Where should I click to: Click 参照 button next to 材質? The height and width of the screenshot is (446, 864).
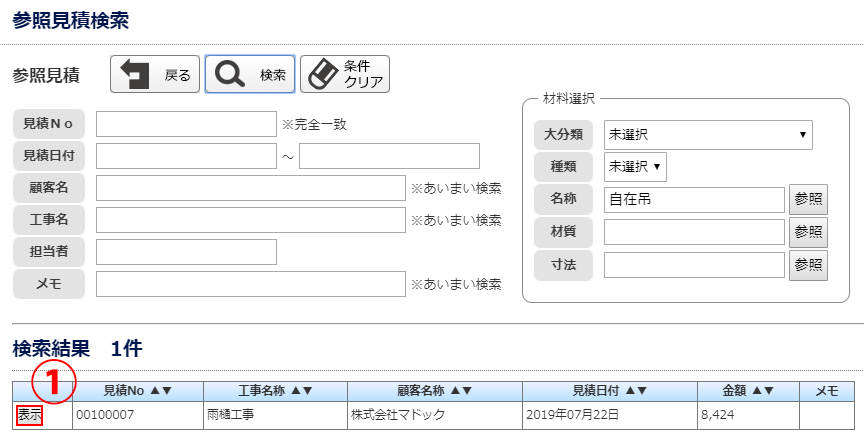tap(808, 232)
